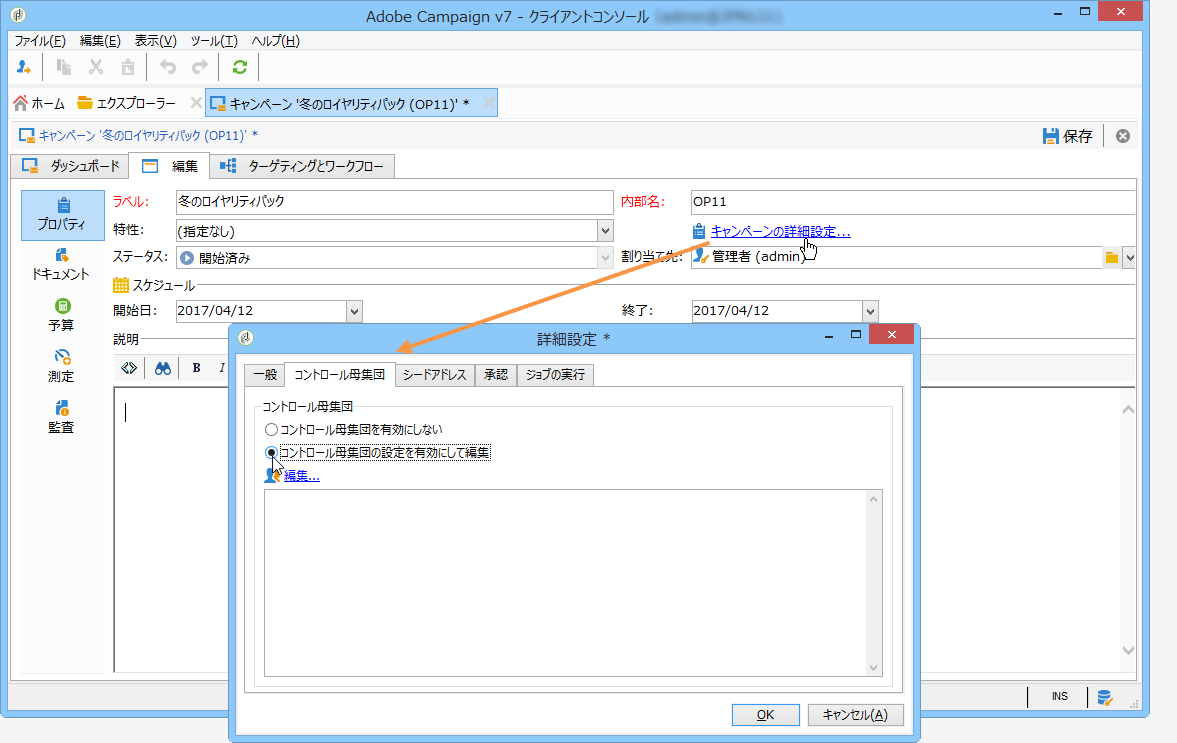Click the bold B formatting icon
Image resolution: width=1177 pixels, height=743 pixels.
(x=197, y=368)
